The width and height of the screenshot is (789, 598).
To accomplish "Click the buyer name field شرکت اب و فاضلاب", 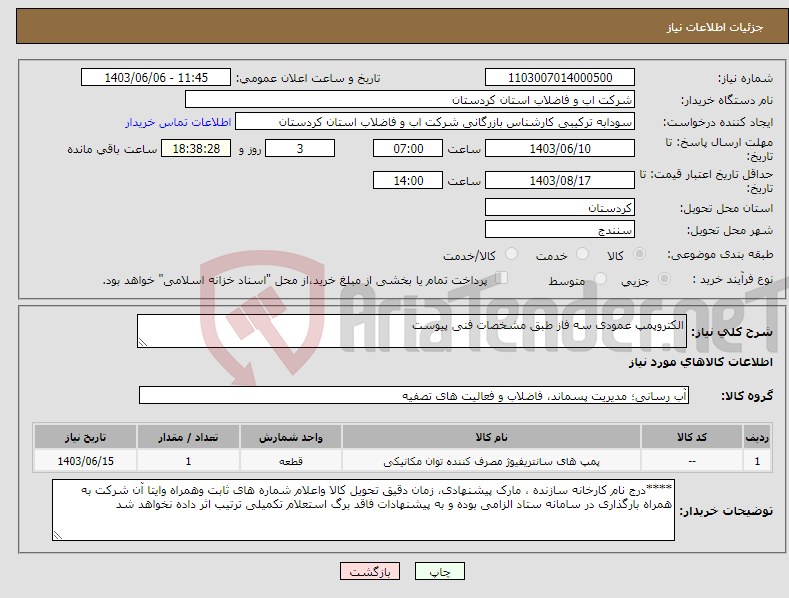I will tap(410, 100).
